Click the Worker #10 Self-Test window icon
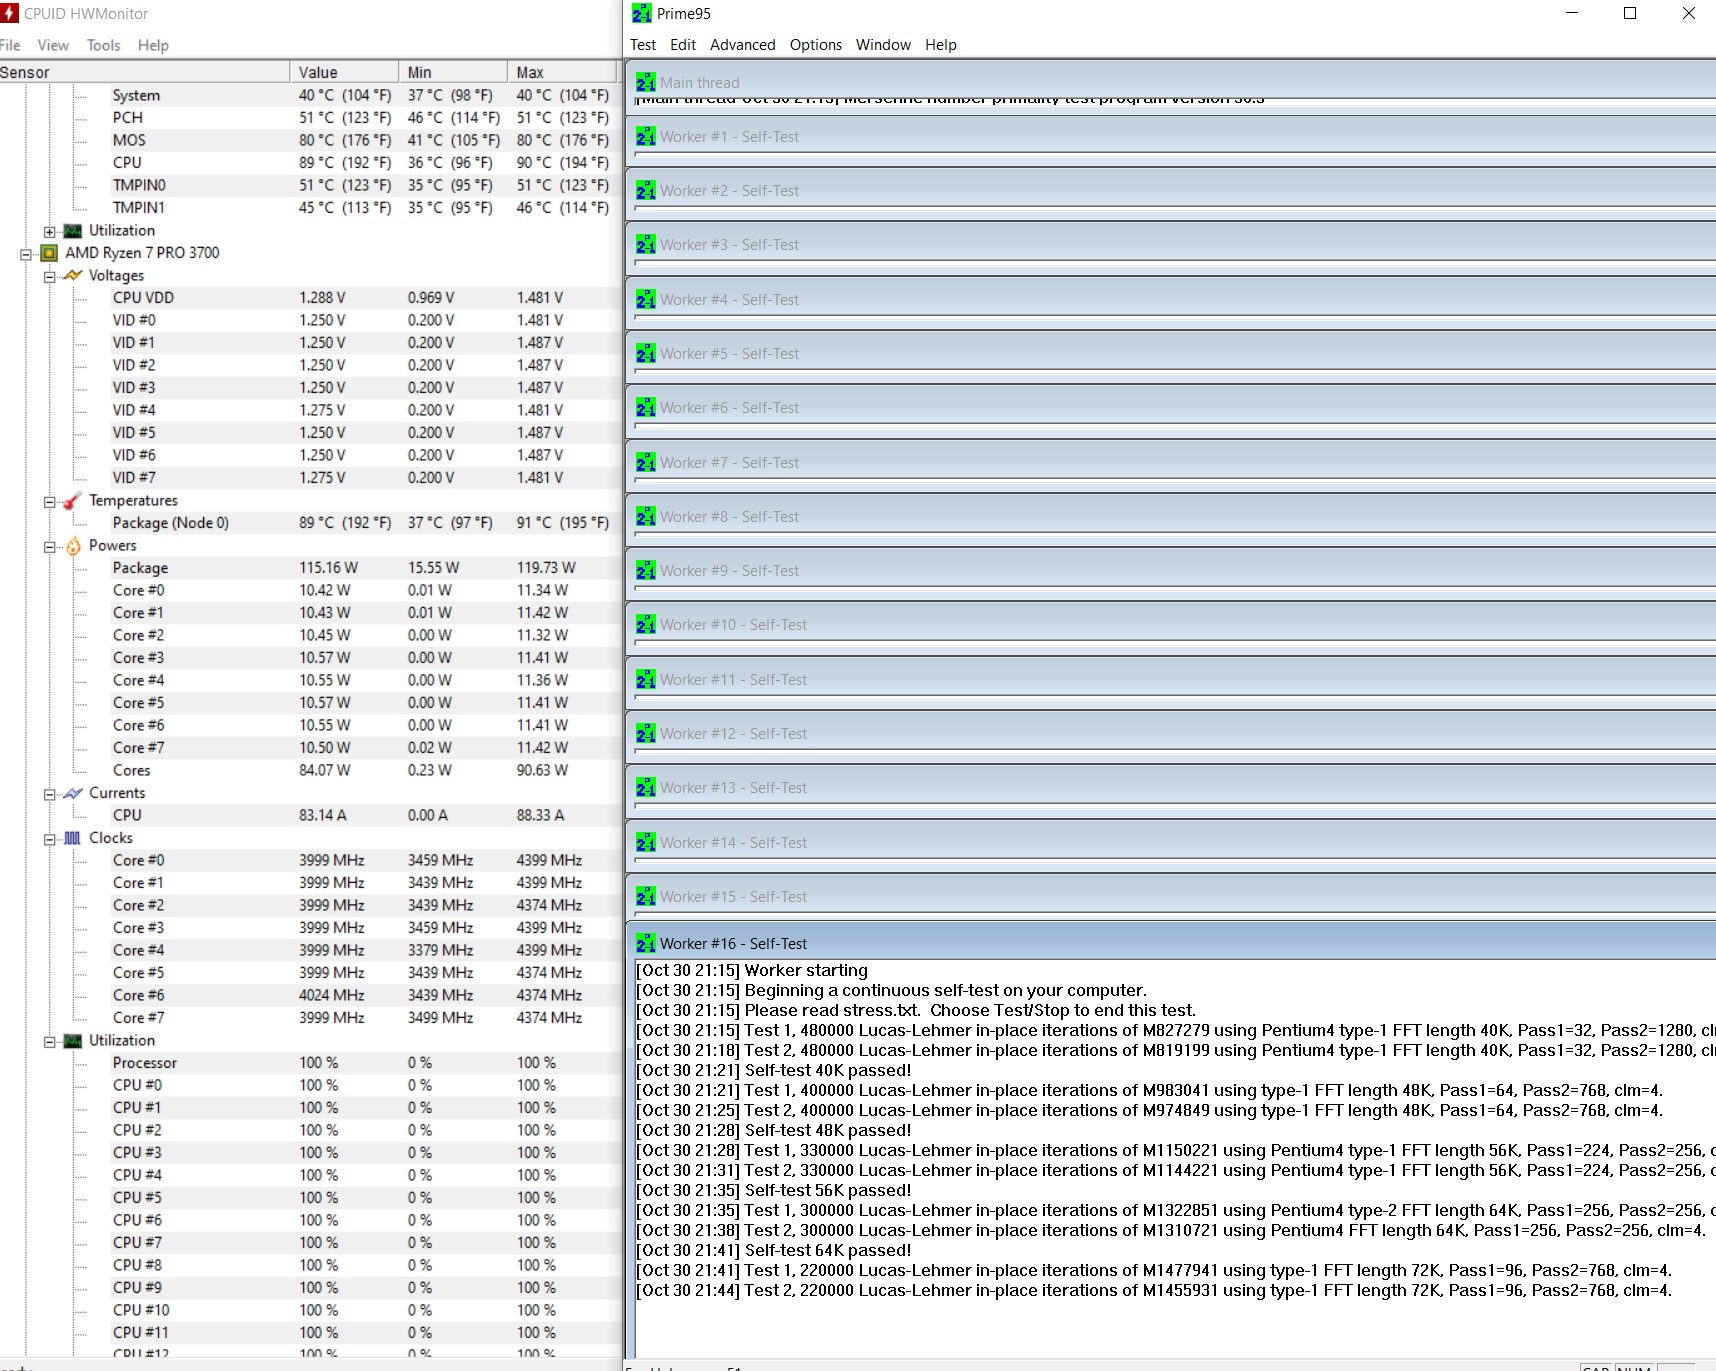 coord(646,624)
